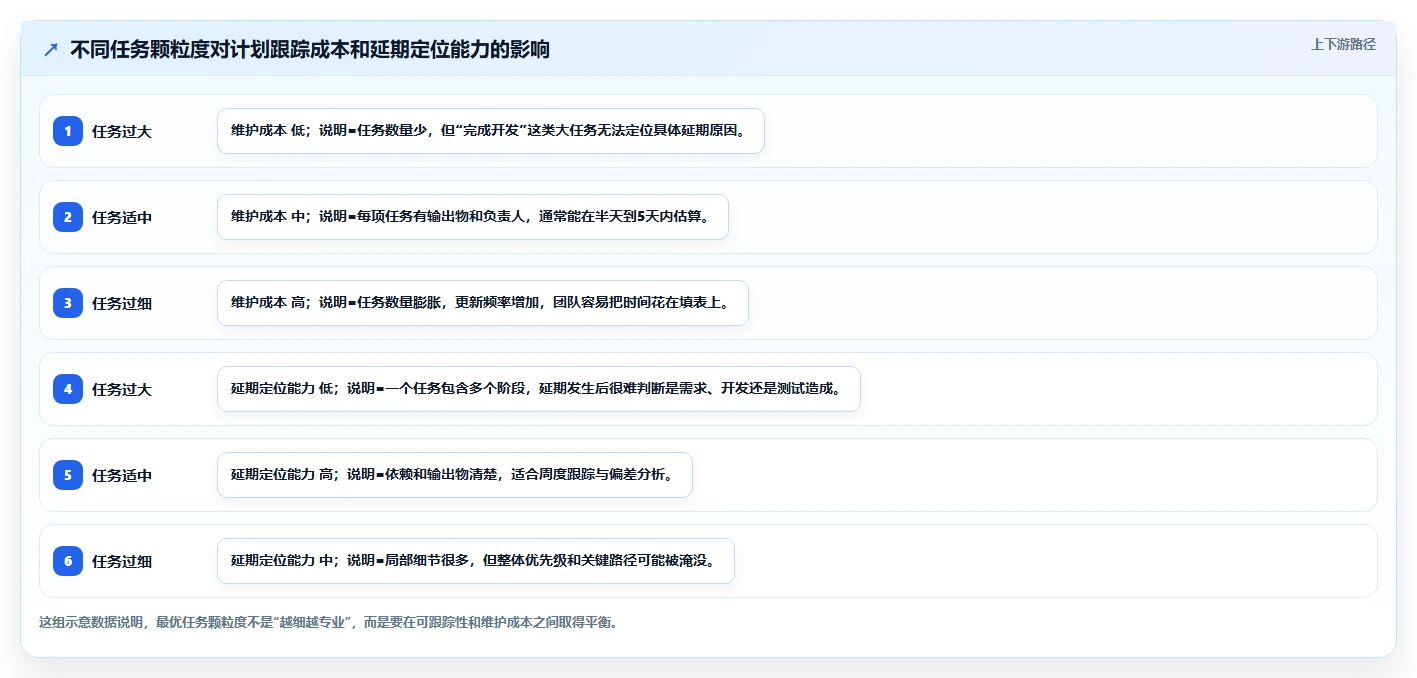Viewport: 1417px width, 678px height.
Task: Select the 任务过大 label in row 1
Action: (x=122, y=131)
